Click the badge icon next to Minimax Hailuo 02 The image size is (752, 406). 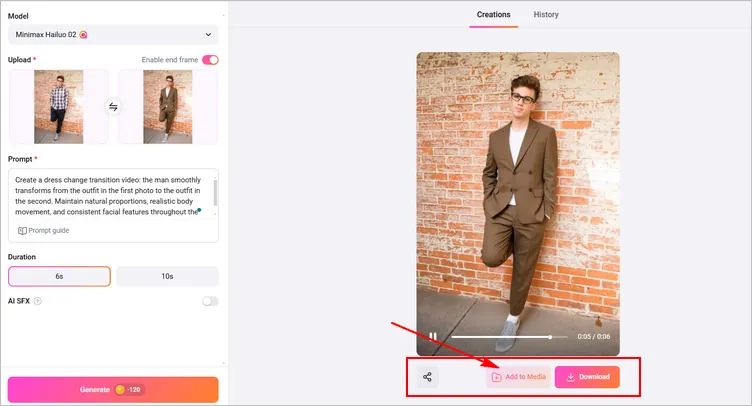83,35
